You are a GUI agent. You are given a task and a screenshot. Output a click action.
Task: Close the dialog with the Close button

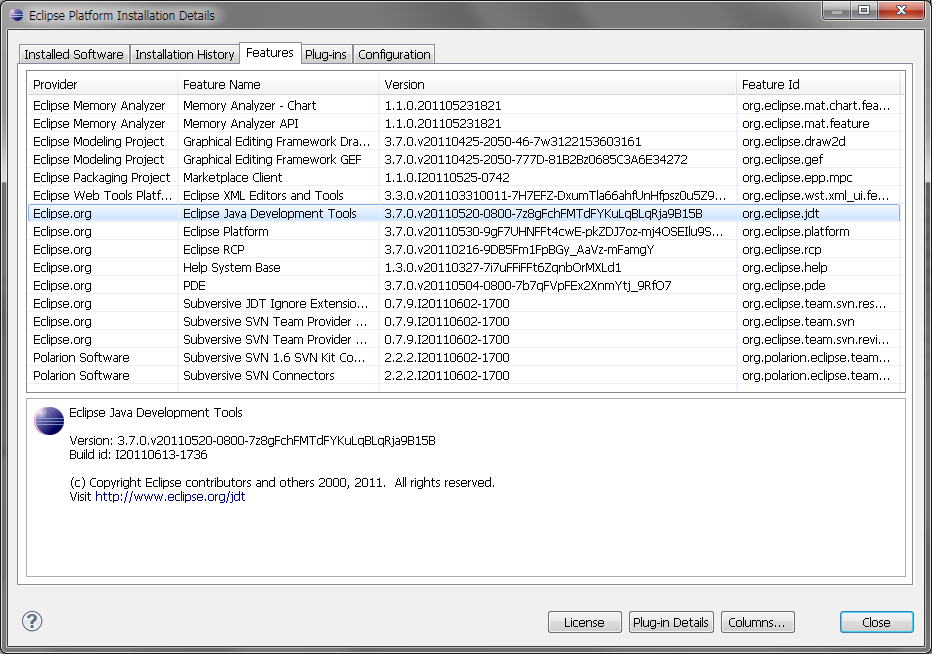[x=876, y=622]
